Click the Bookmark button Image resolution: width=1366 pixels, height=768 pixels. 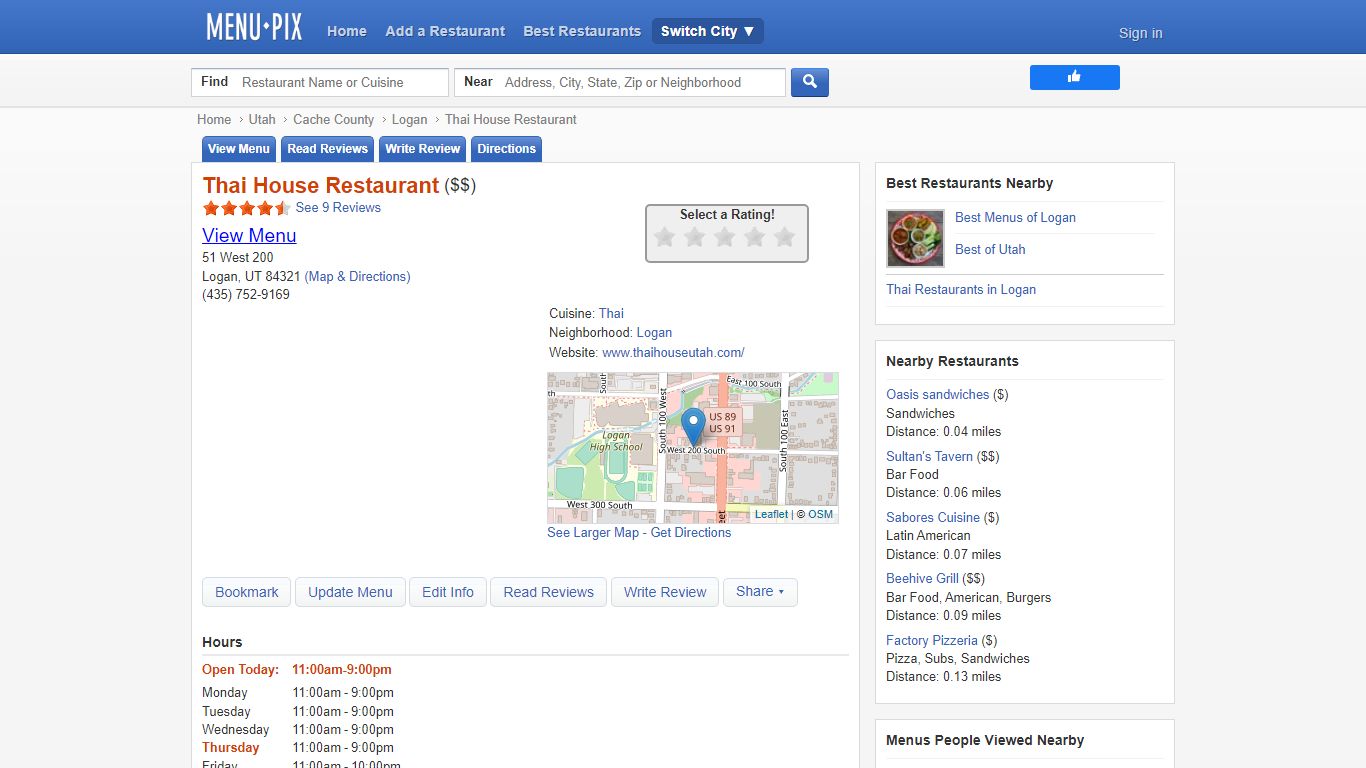point(246,592)
